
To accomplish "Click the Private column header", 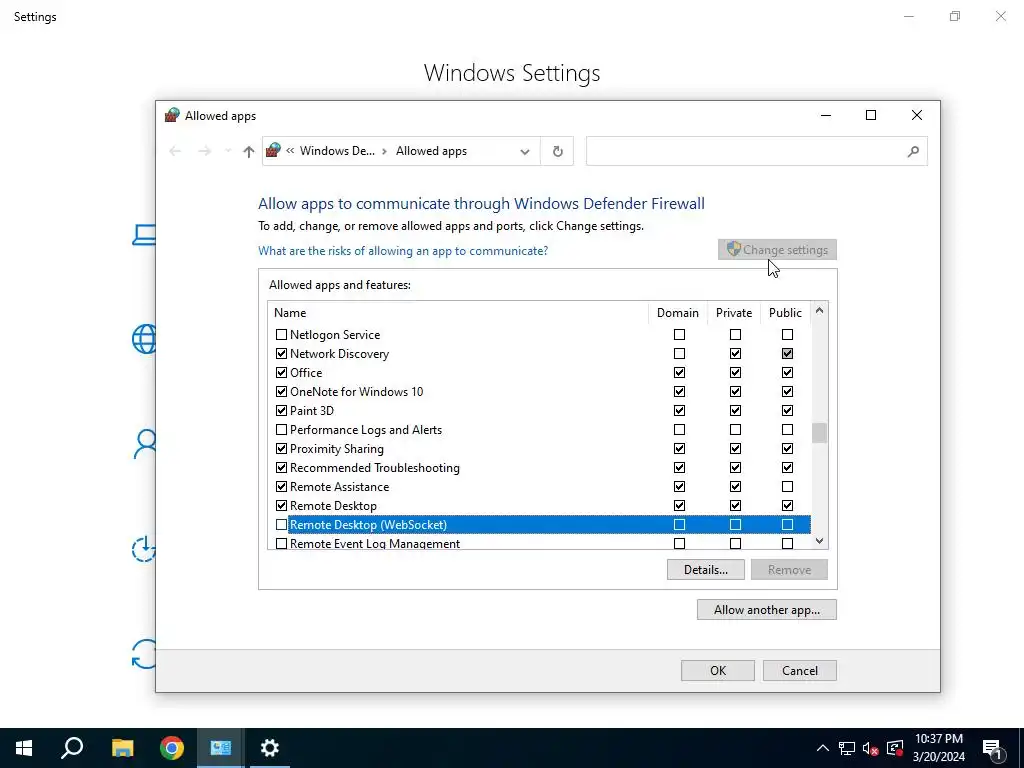I will 733,313.
